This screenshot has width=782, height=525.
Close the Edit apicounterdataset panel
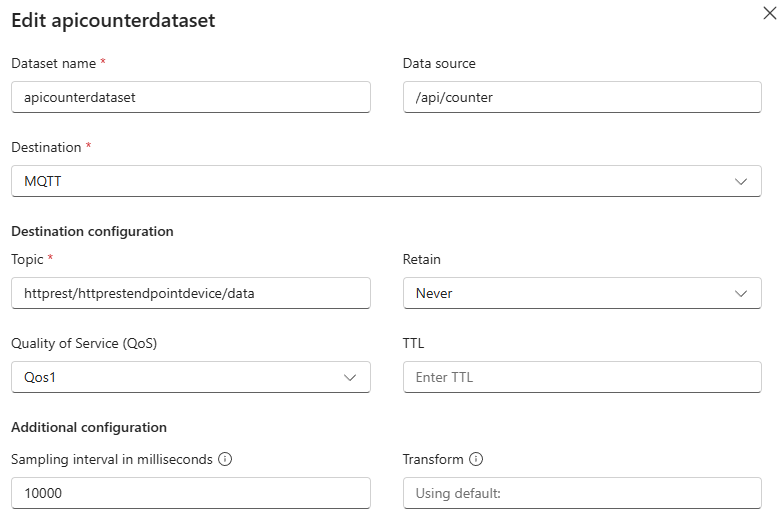(x=769, y=14)
